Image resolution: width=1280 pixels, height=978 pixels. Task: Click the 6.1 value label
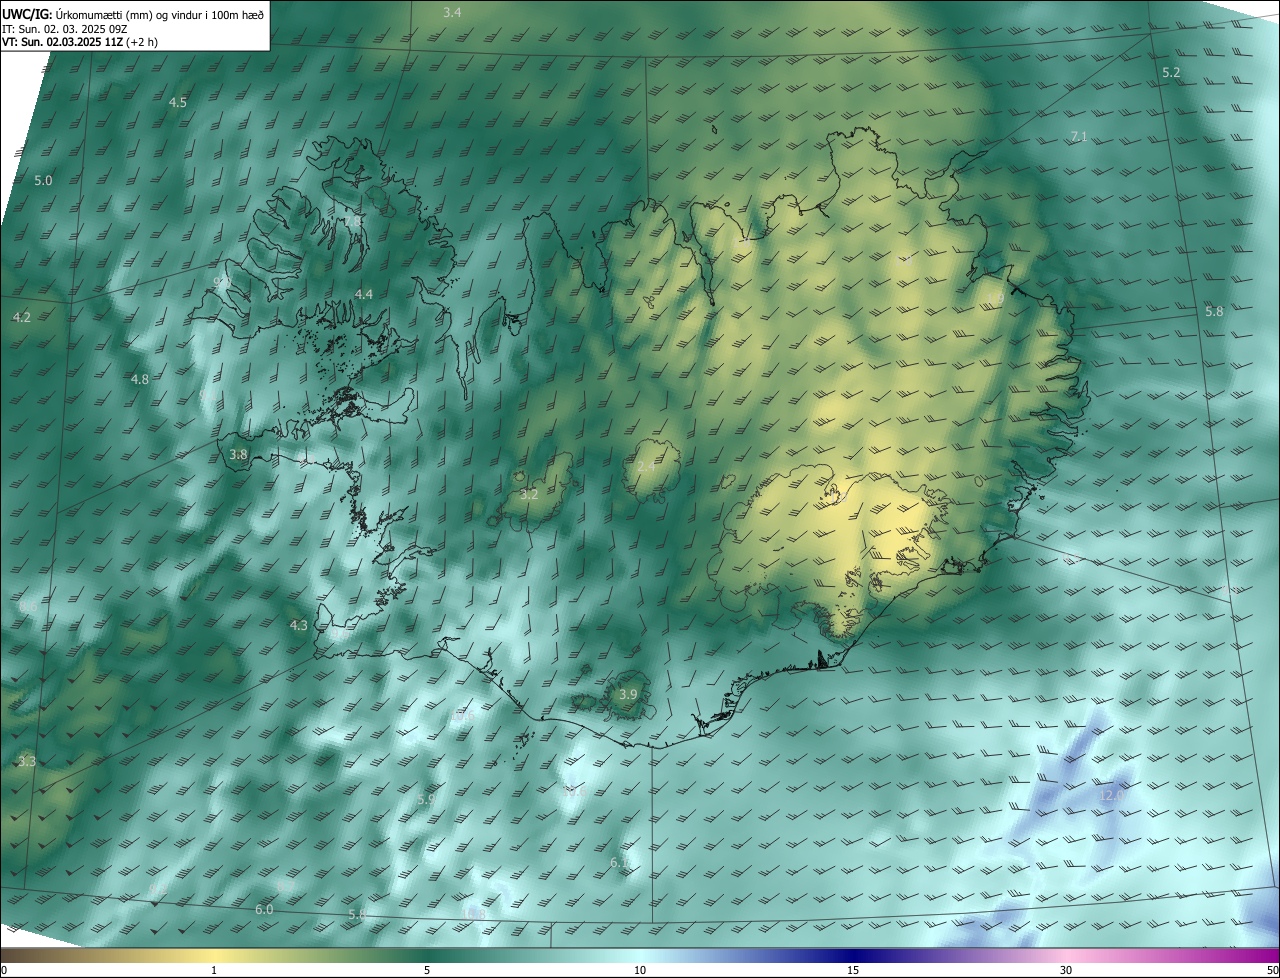[x=620, y=862]
